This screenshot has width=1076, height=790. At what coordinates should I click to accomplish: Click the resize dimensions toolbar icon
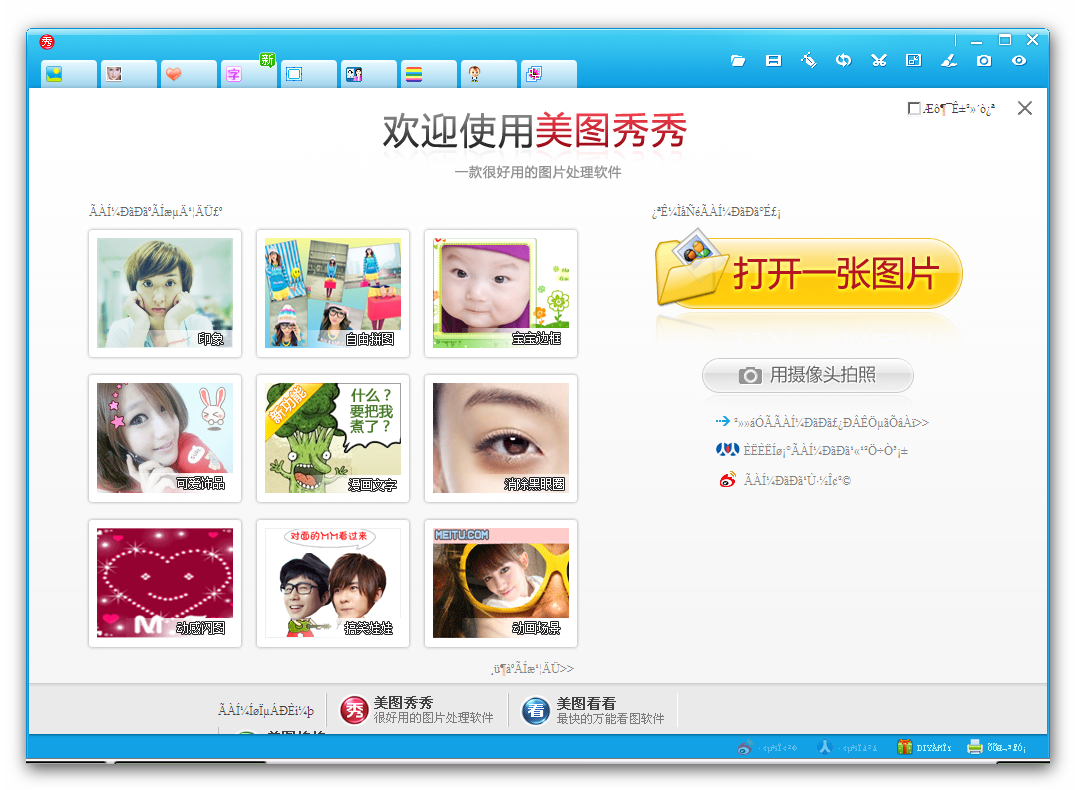(913, 60)
